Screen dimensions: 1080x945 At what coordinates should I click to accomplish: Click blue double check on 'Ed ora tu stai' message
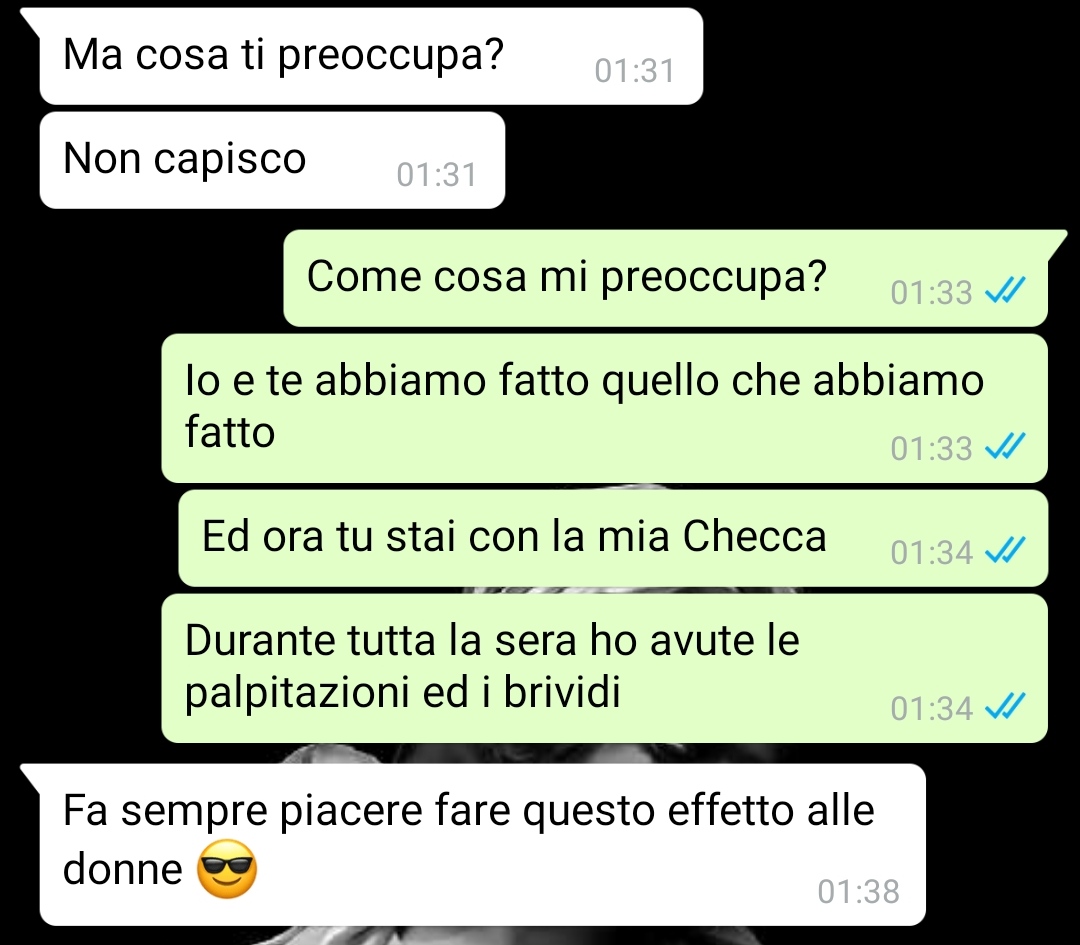pyautogui.click(x=1006, y=550)
